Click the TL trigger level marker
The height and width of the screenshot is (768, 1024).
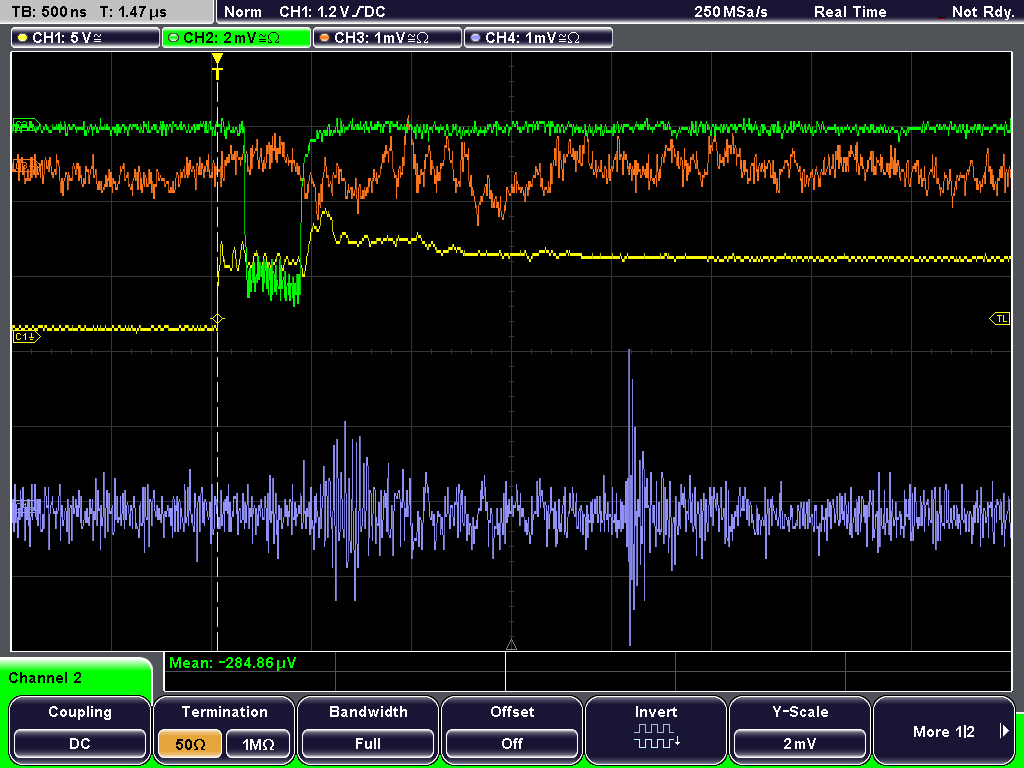1000,319
